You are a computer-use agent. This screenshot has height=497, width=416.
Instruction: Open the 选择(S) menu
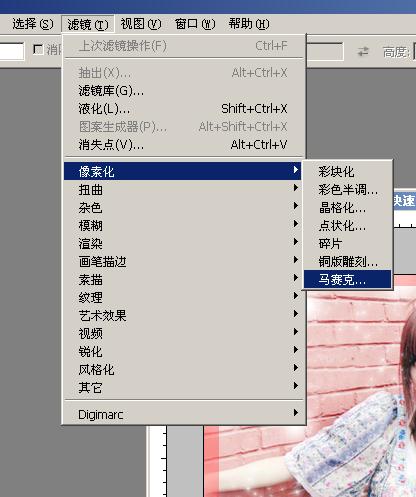point(32,24)
